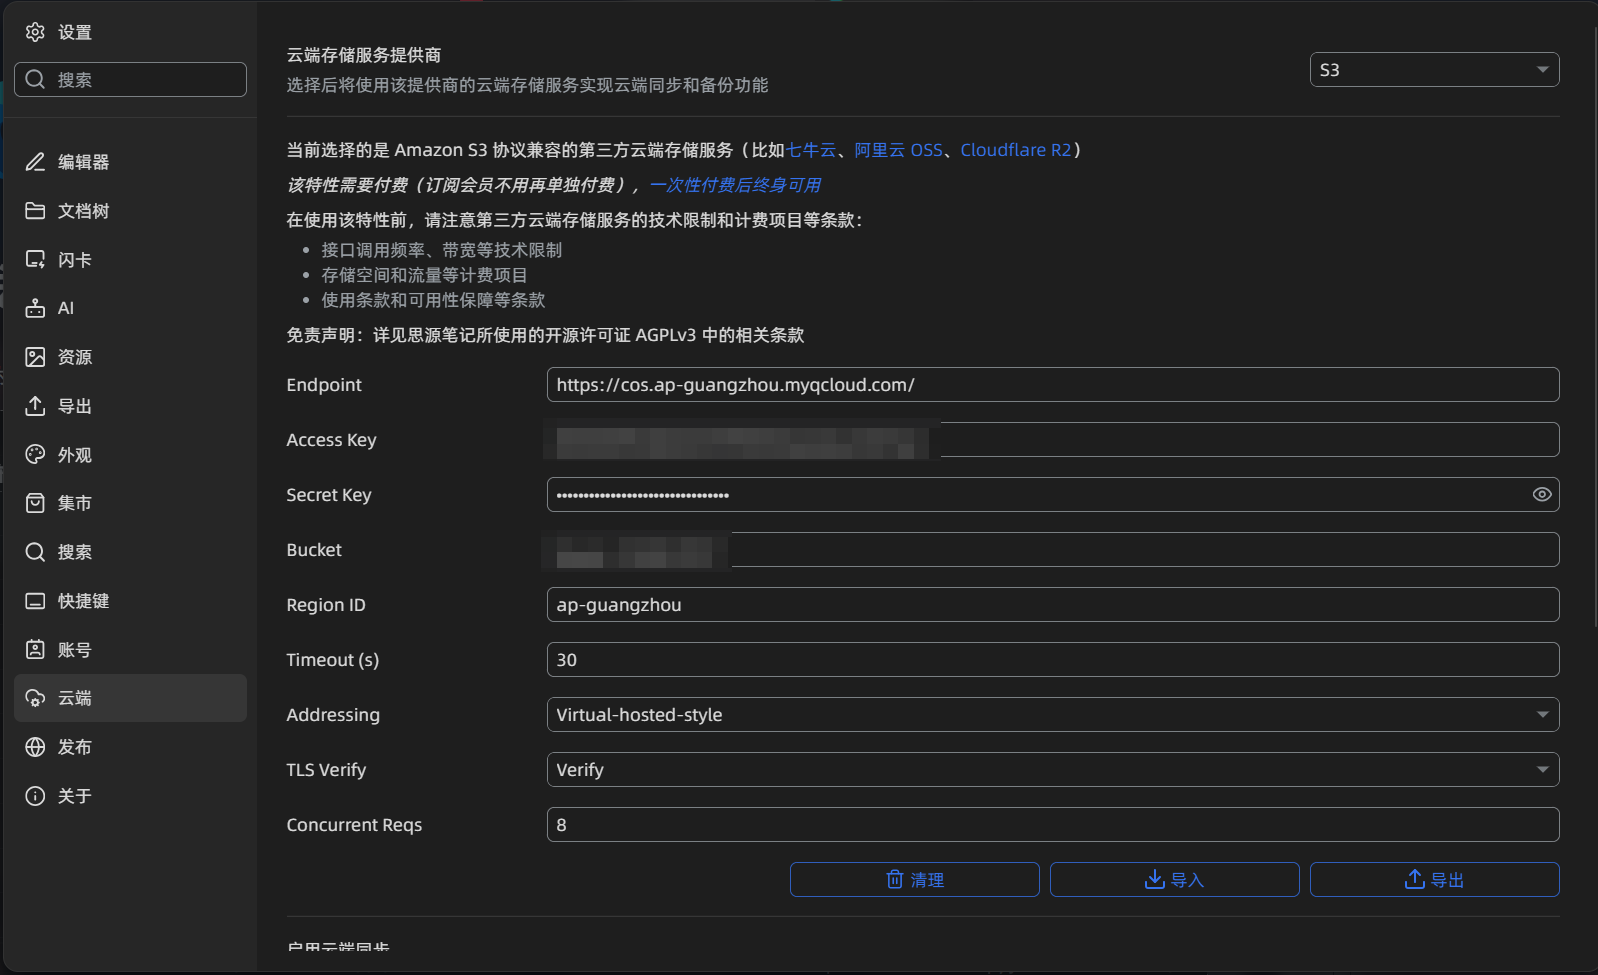
Task: Click the 清理 (Purge) button
Action: pyautogui.click(x=914, y=880)
